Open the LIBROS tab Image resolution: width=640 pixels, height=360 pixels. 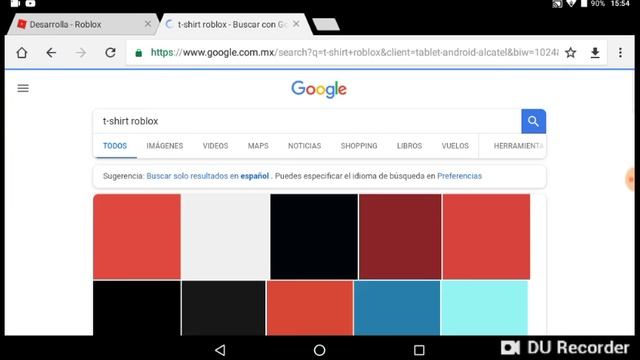(x=409, y=146)
